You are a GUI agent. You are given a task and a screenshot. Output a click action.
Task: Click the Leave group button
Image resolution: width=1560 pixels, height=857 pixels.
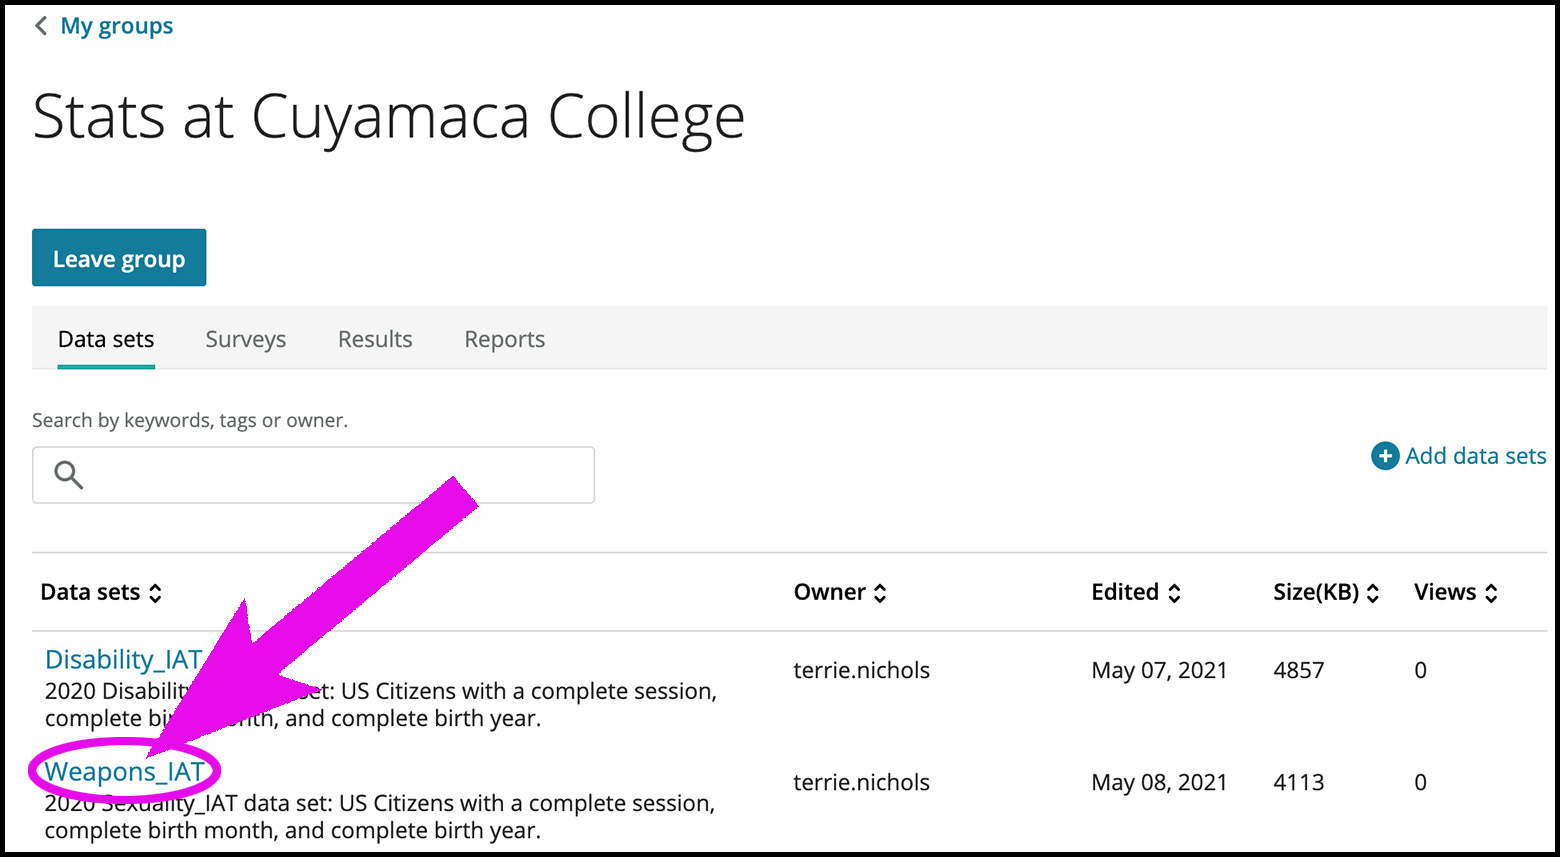tap(119, 258)
